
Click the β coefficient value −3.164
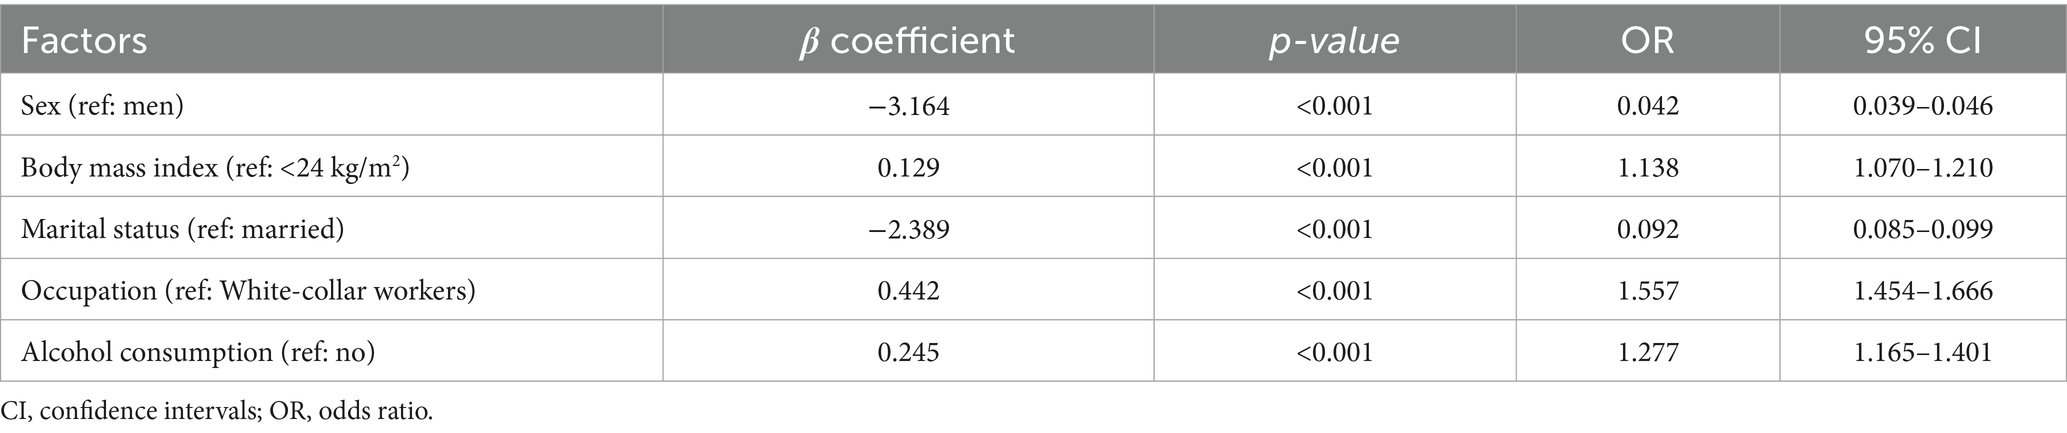click(908, 105)
